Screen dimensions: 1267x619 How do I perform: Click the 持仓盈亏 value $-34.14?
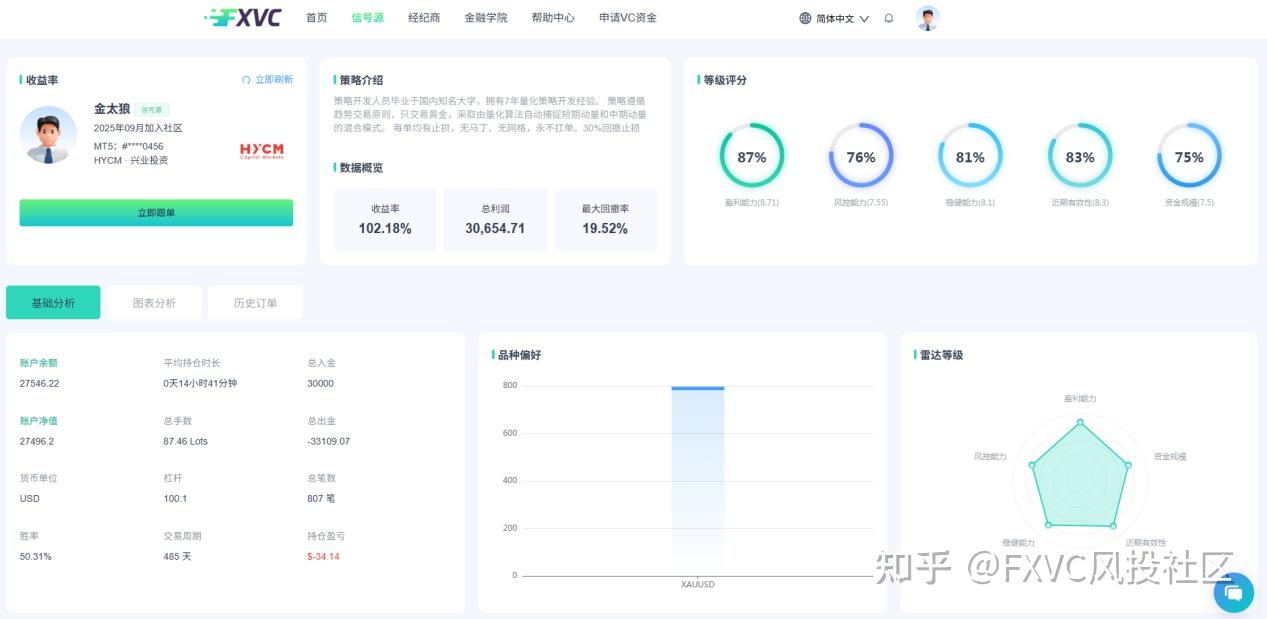pyautogui.click(x=323, y=556)
